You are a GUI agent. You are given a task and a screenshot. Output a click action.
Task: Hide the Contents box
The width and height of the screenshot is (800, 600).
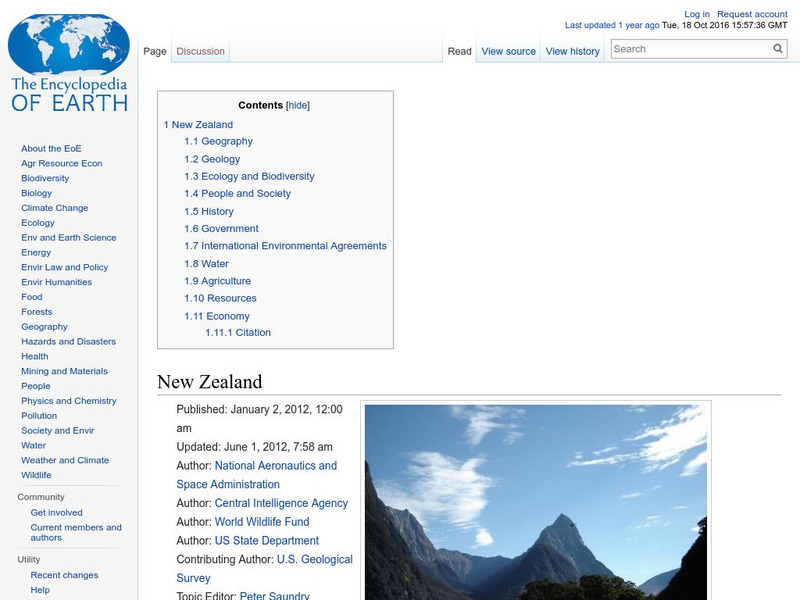pyautogui.click(x=299, y=104)
